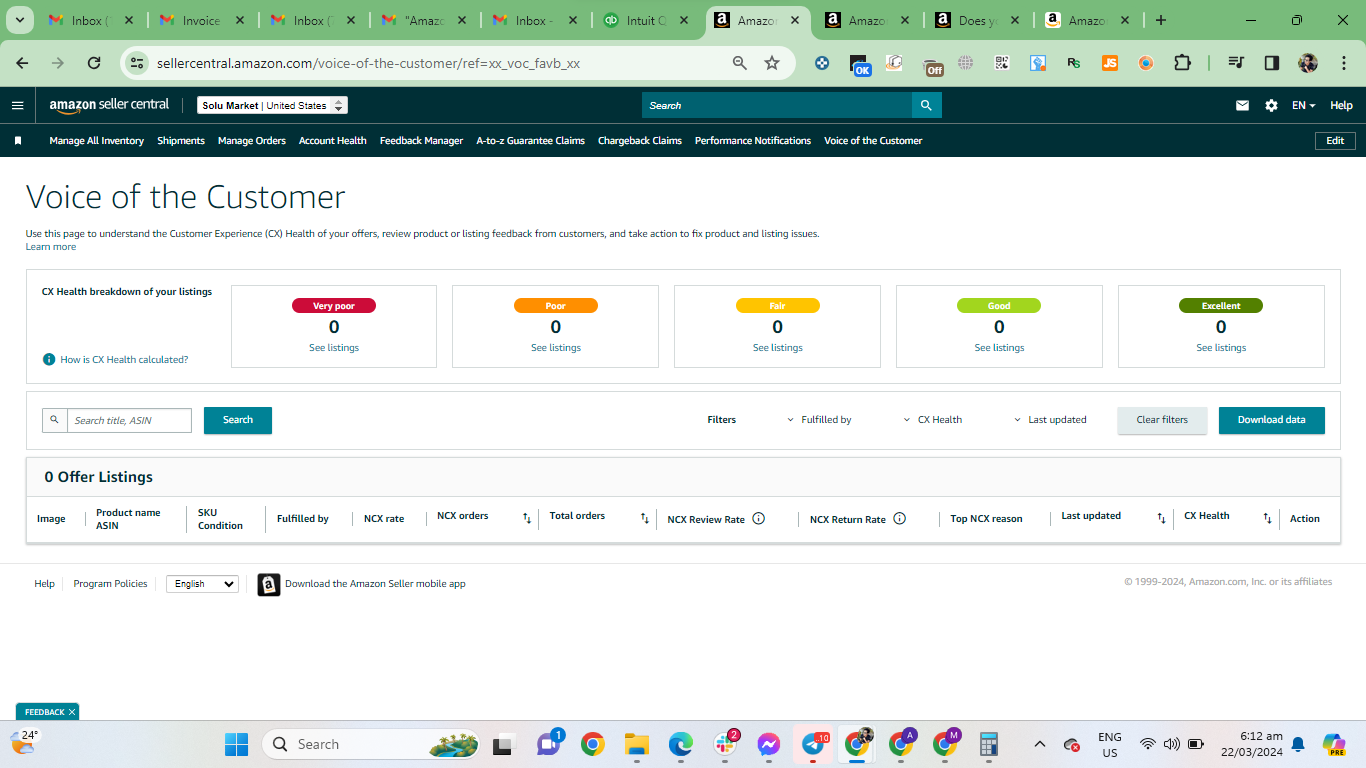Go back using the browser back arrow
Image resolution: width=1366 pixels, height=768 pixels.
pyautogui.click(x=22, y=63)
